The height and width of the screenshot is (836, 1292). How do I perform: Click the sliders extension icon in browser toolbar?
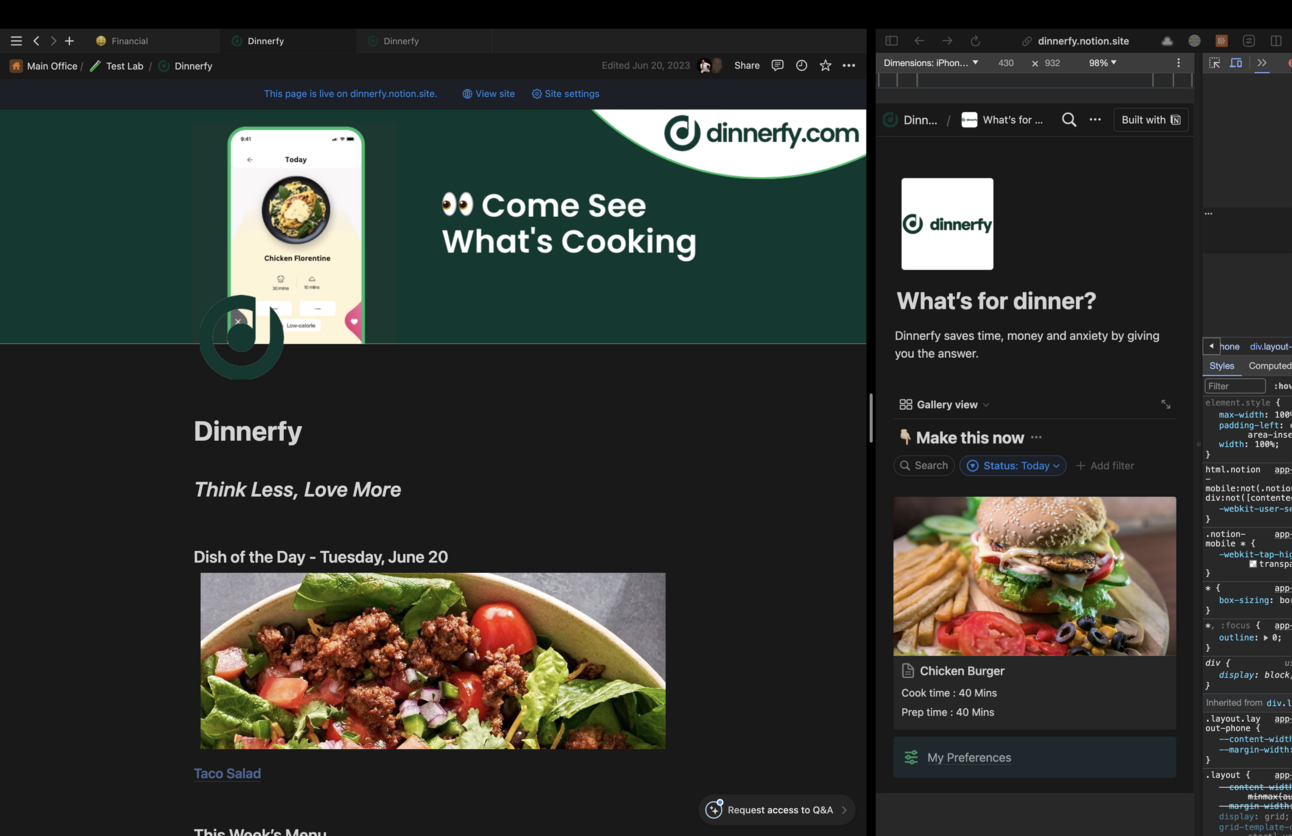[1249, 41]
